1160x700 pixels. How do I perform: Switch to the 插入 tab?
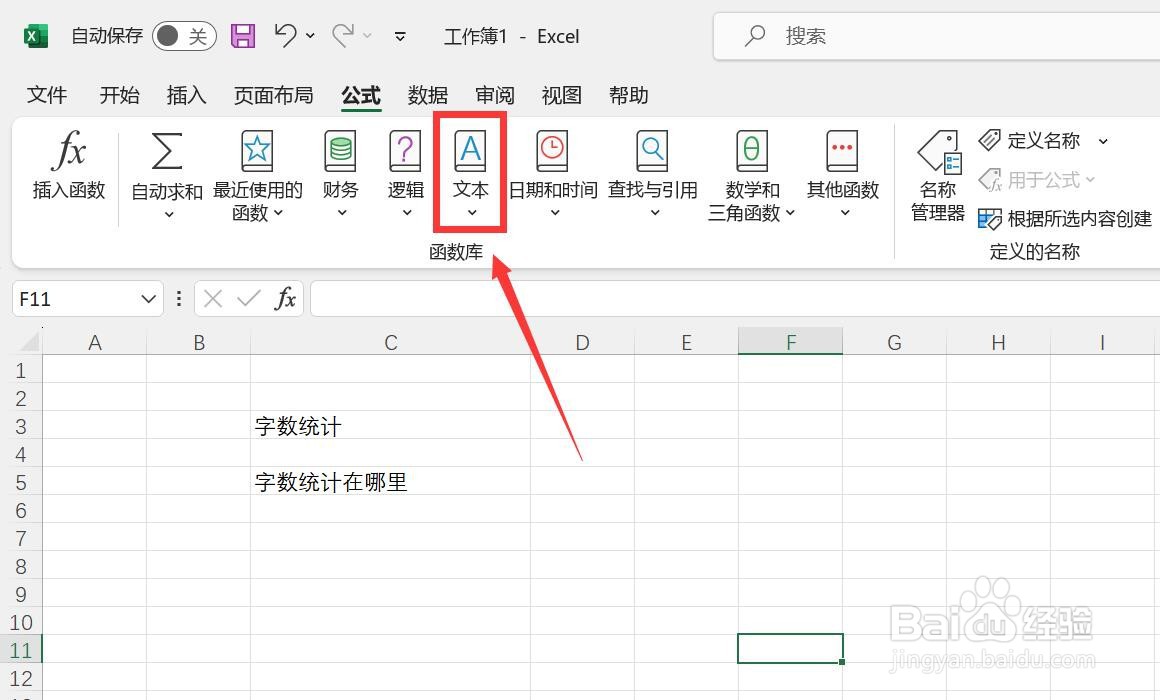tap(186, 95)
